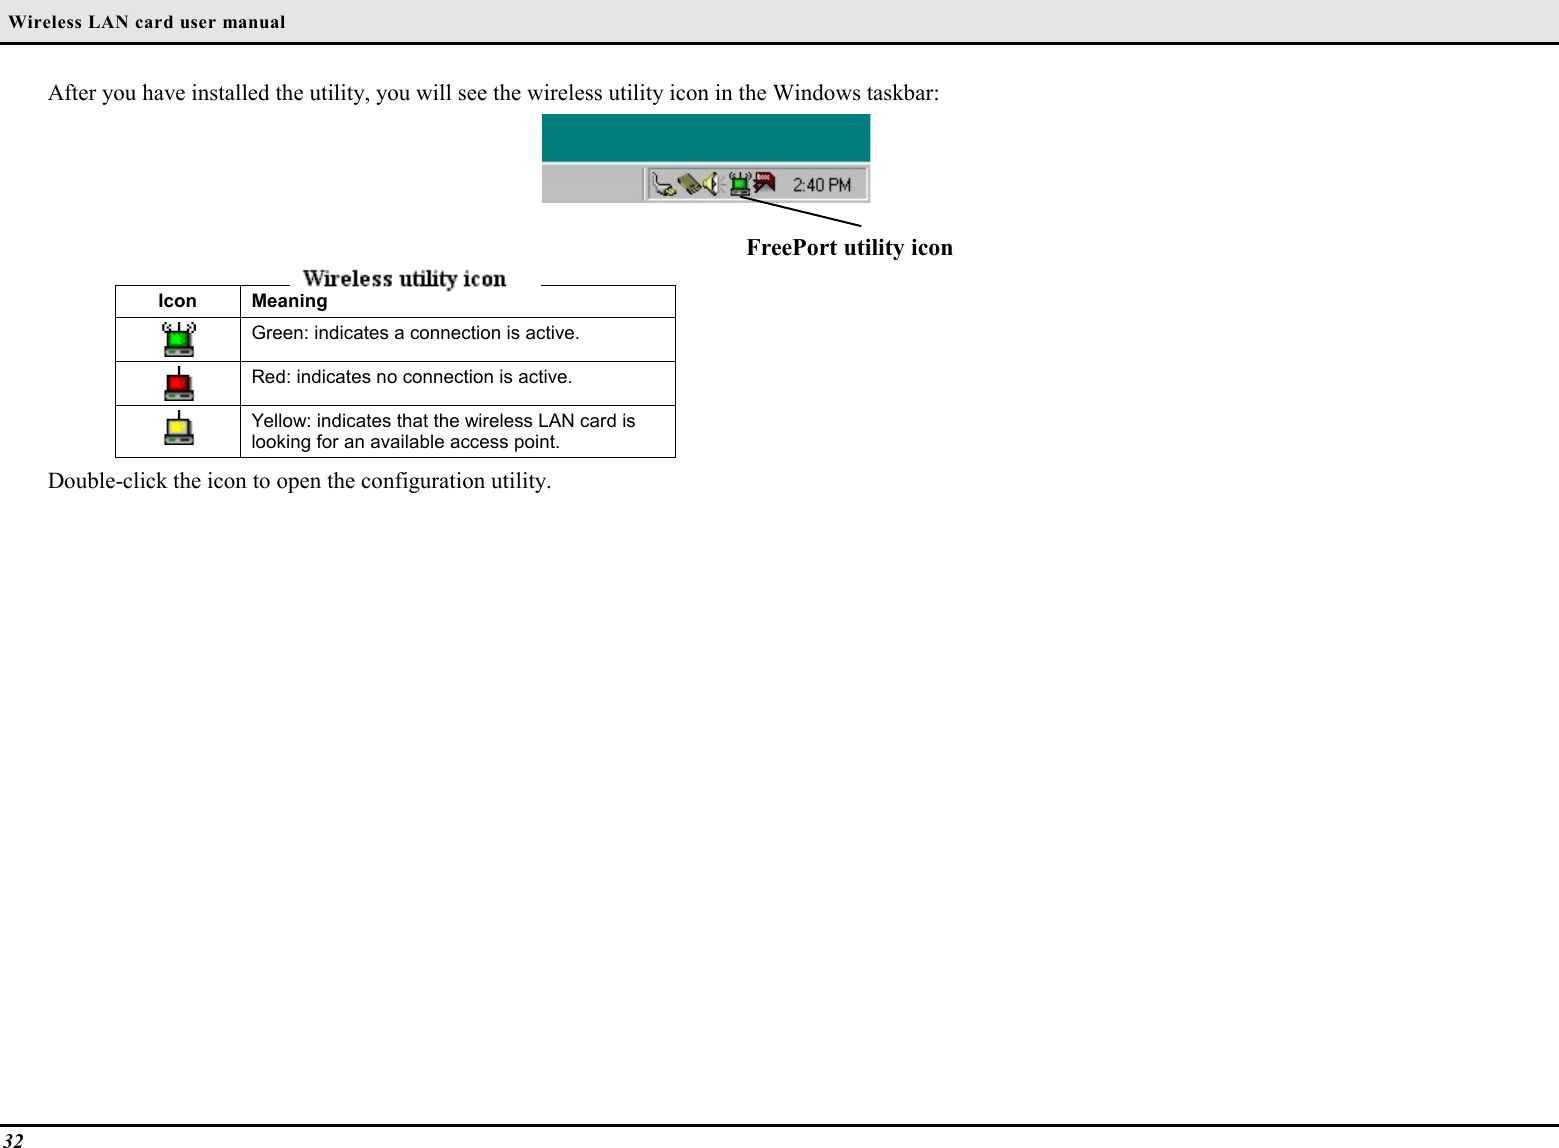Click the 'Icon' column header
1559x1148 pixels.
click(177, 301)
